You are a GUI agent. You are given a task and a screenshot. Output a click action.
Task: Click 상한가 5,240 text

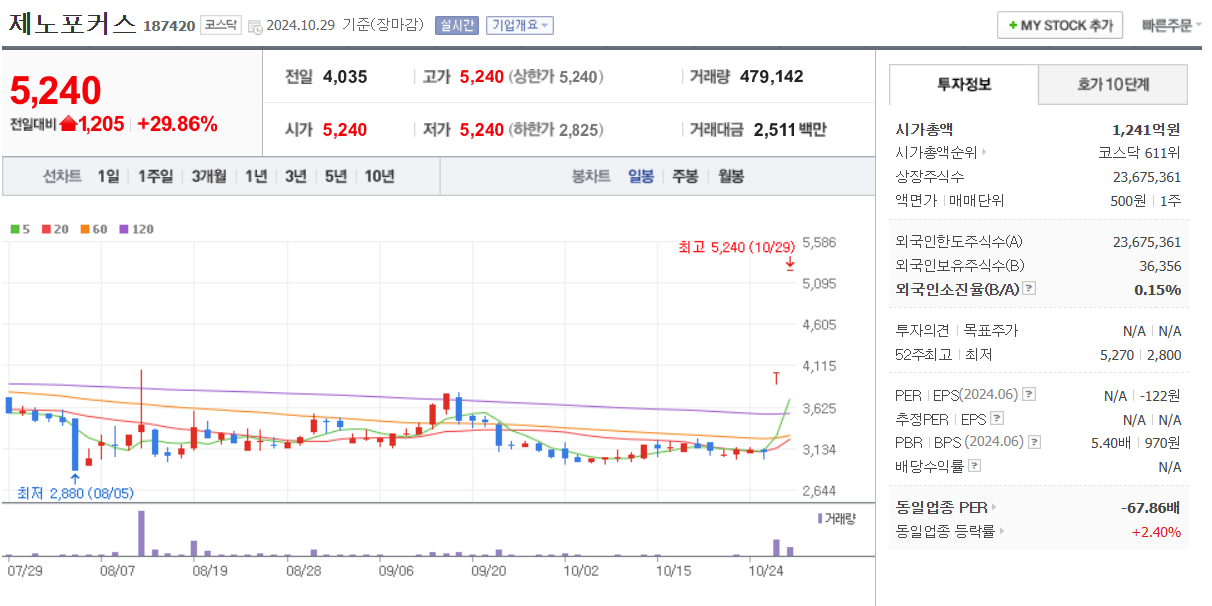click(x=556, y=76)
